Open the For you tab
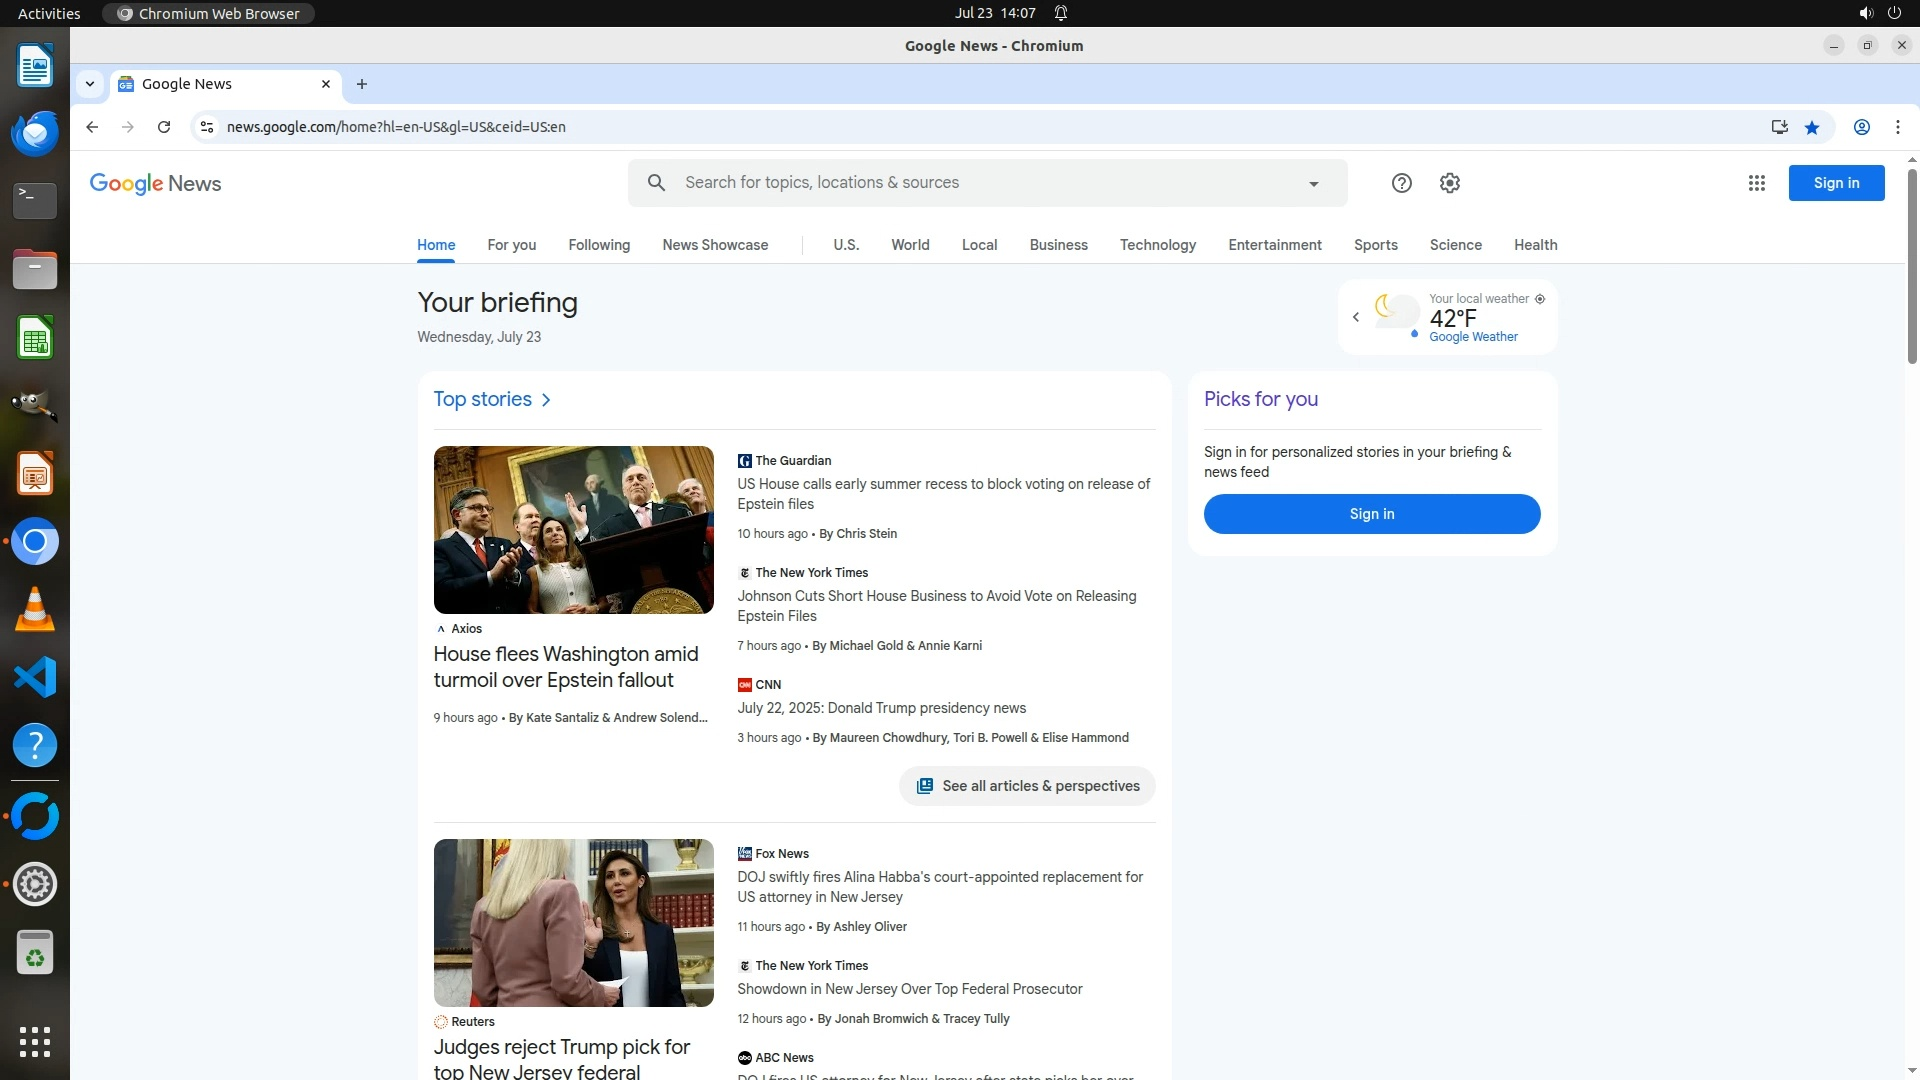This screenshot has height=1080, width=1920. 511,245
